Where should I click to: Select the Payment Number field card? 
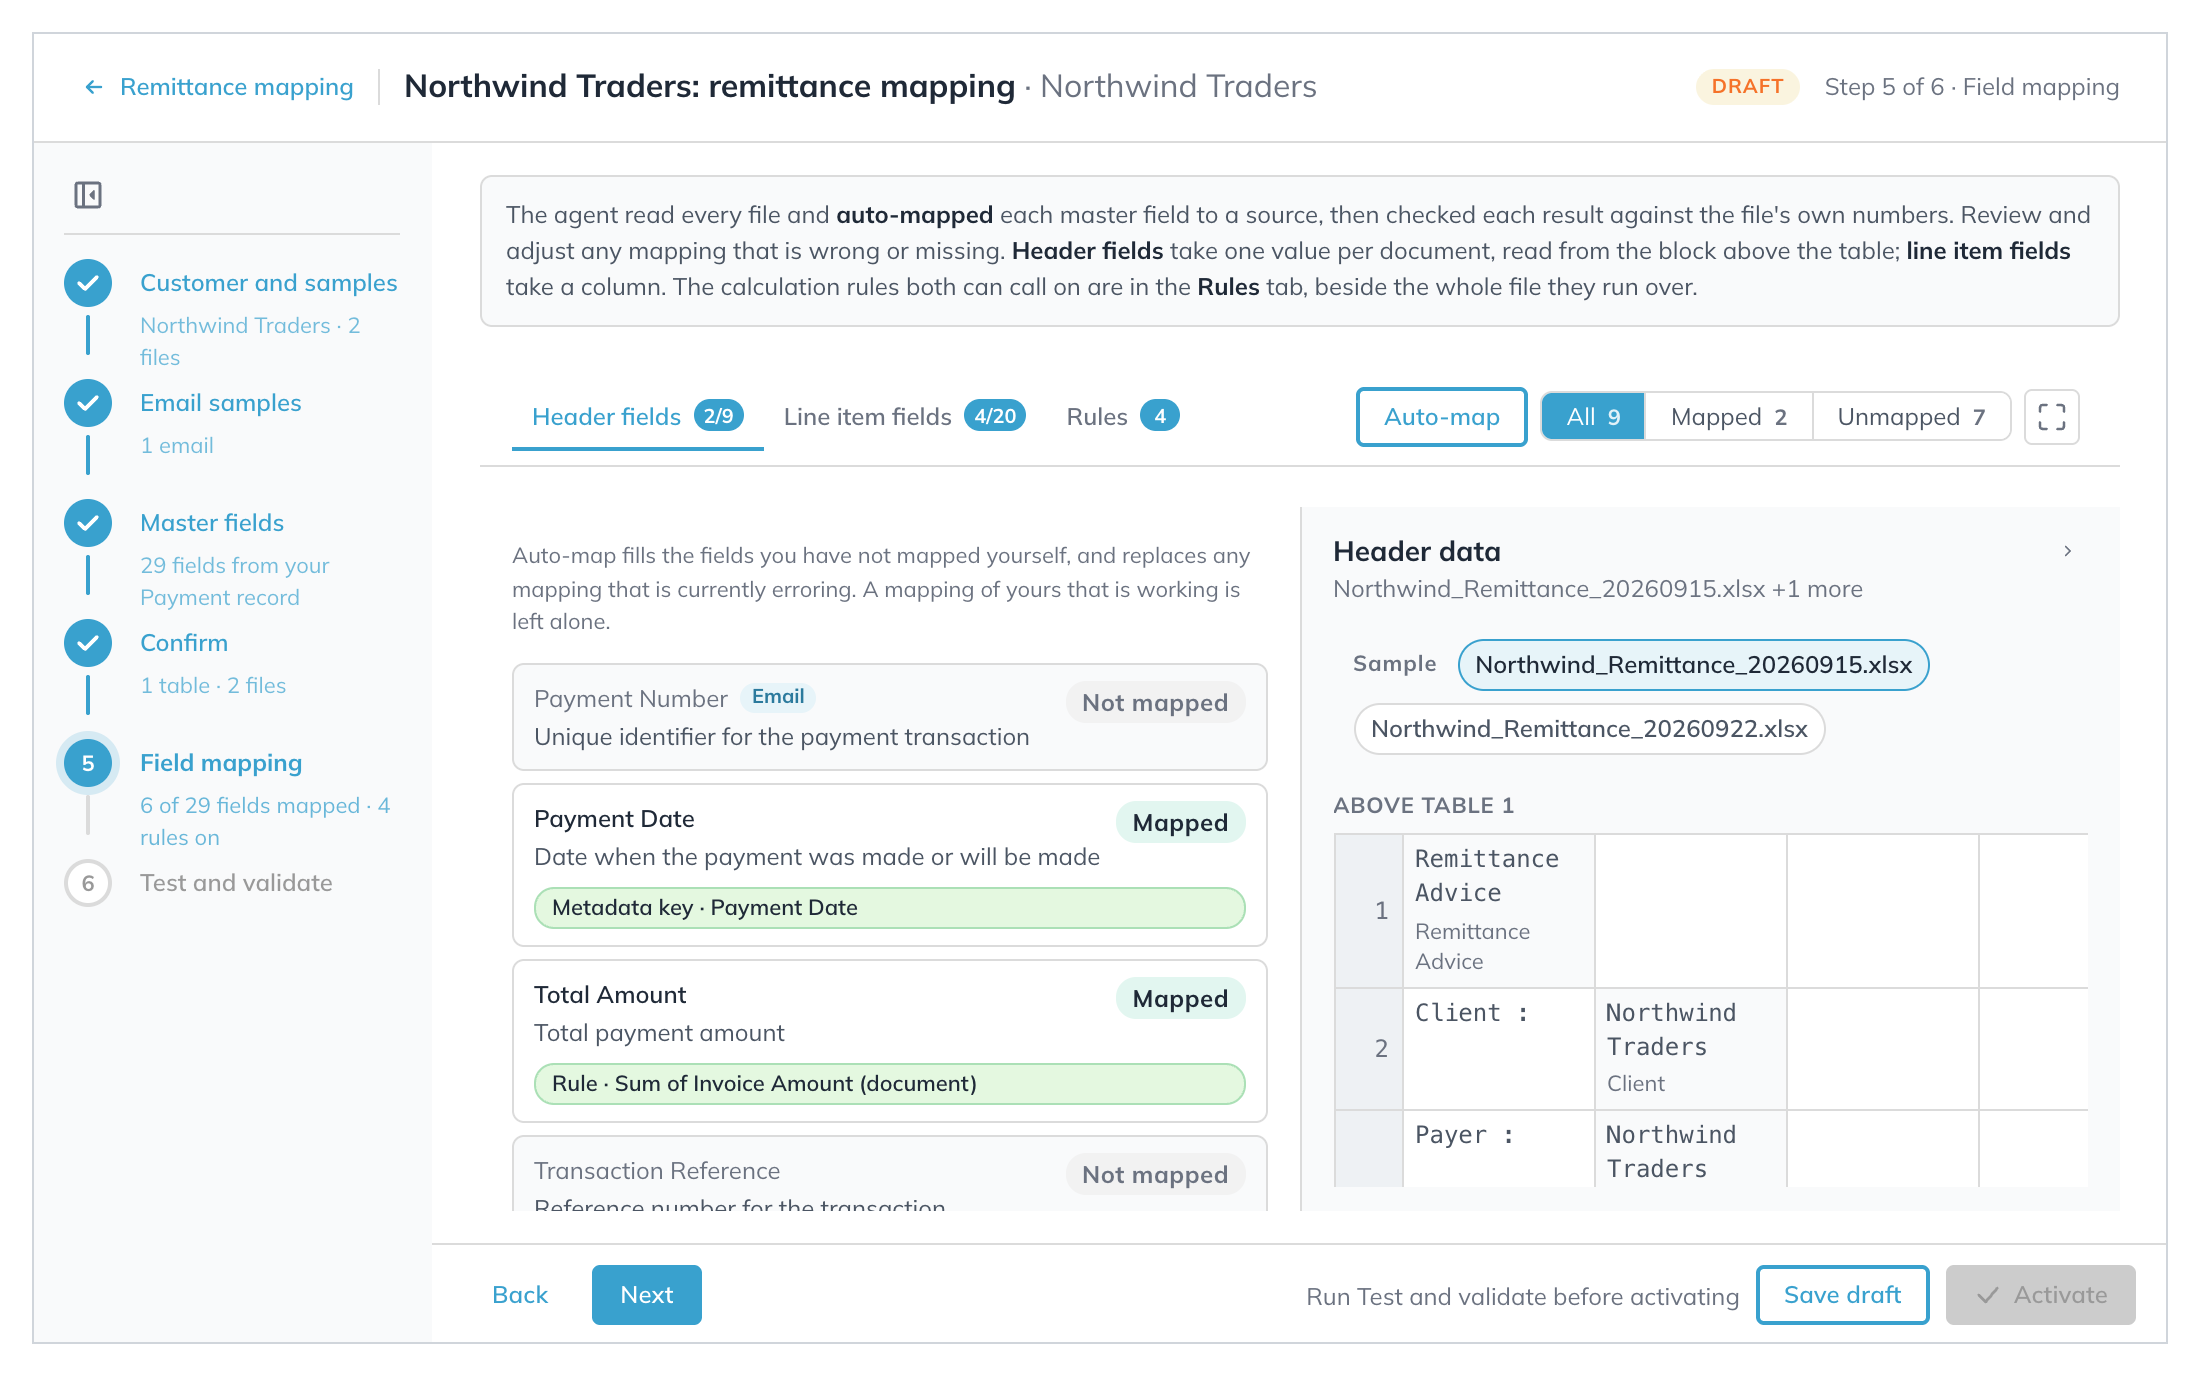click(890, 717)
